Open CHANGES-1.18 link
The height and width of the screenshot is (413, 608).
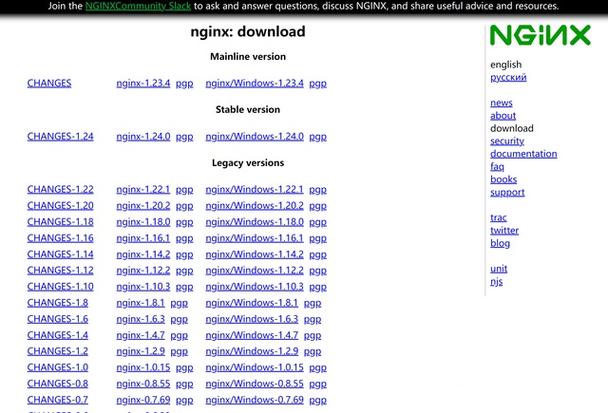[60, 222]
